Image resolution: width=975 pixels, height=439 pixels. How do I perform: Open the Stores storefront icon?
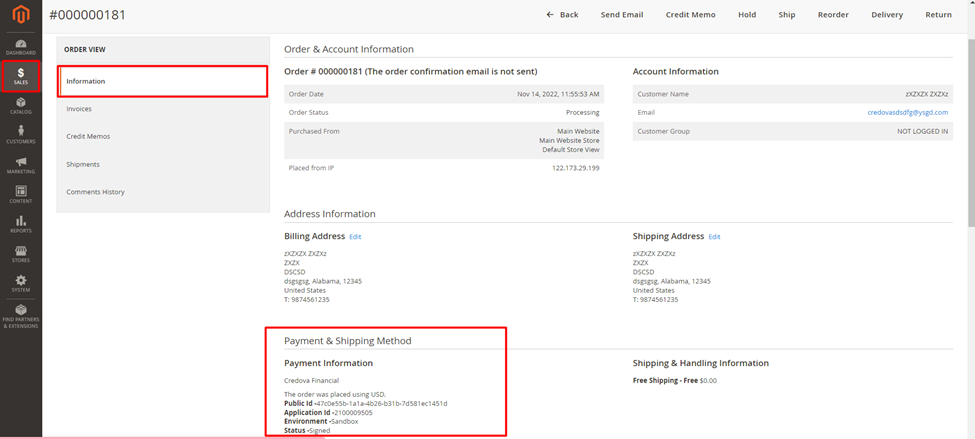click(x=21, y=254)
